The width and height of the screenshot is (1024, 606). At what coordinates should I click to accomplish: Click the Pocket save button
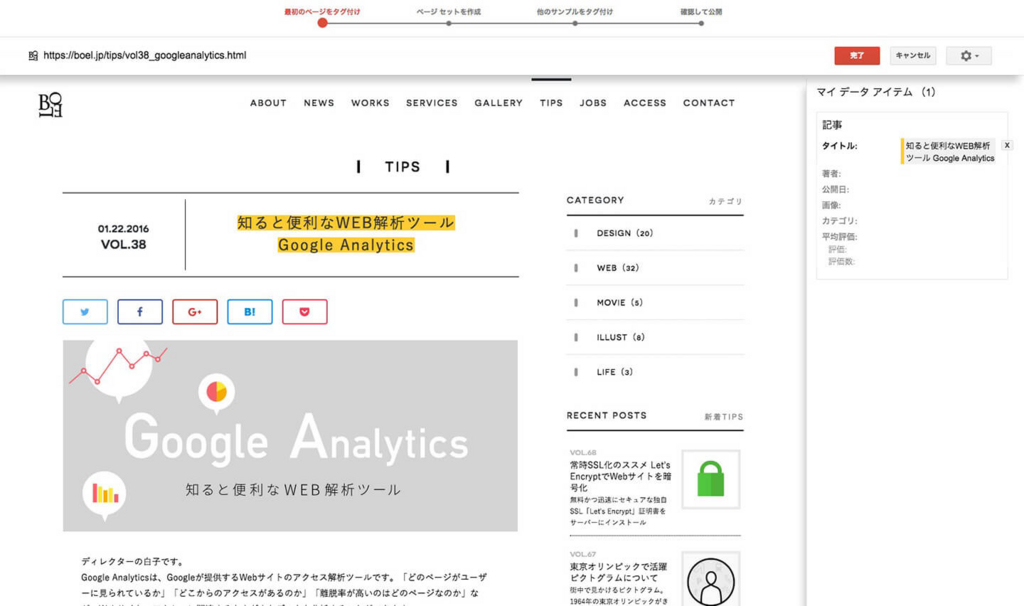coord(304,311)
